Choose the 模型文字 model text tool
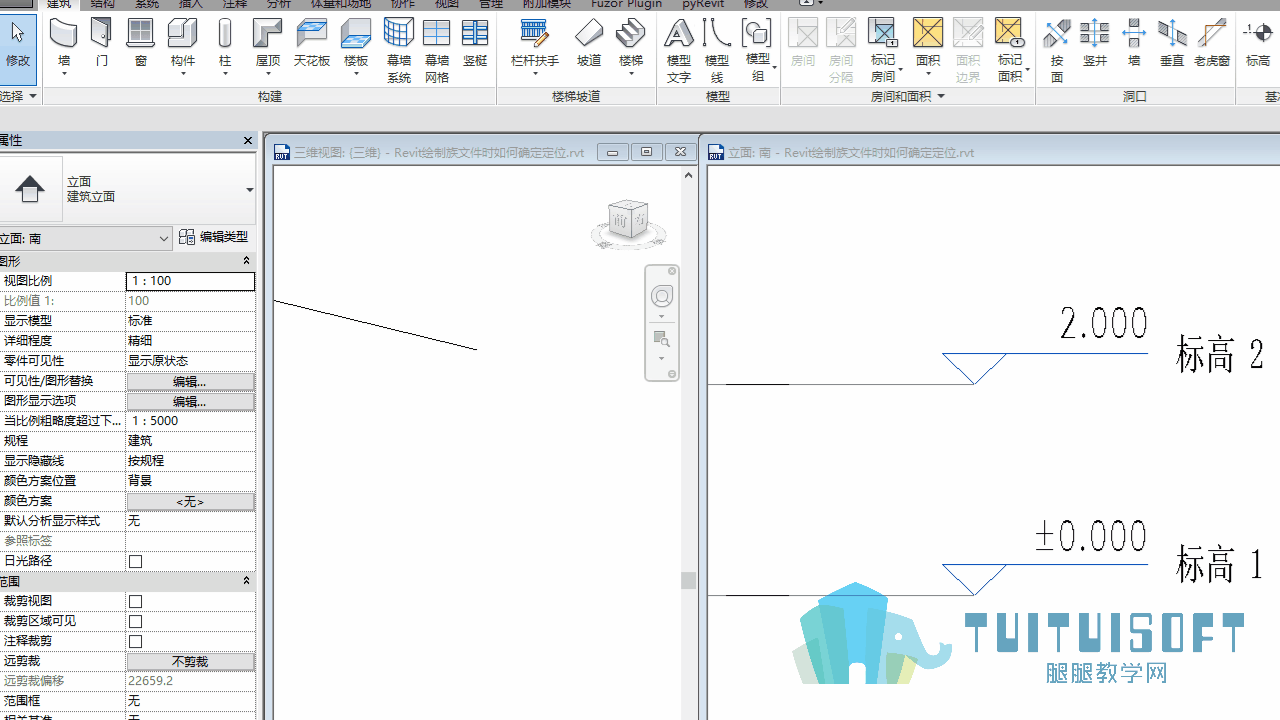 click(679, 50)
